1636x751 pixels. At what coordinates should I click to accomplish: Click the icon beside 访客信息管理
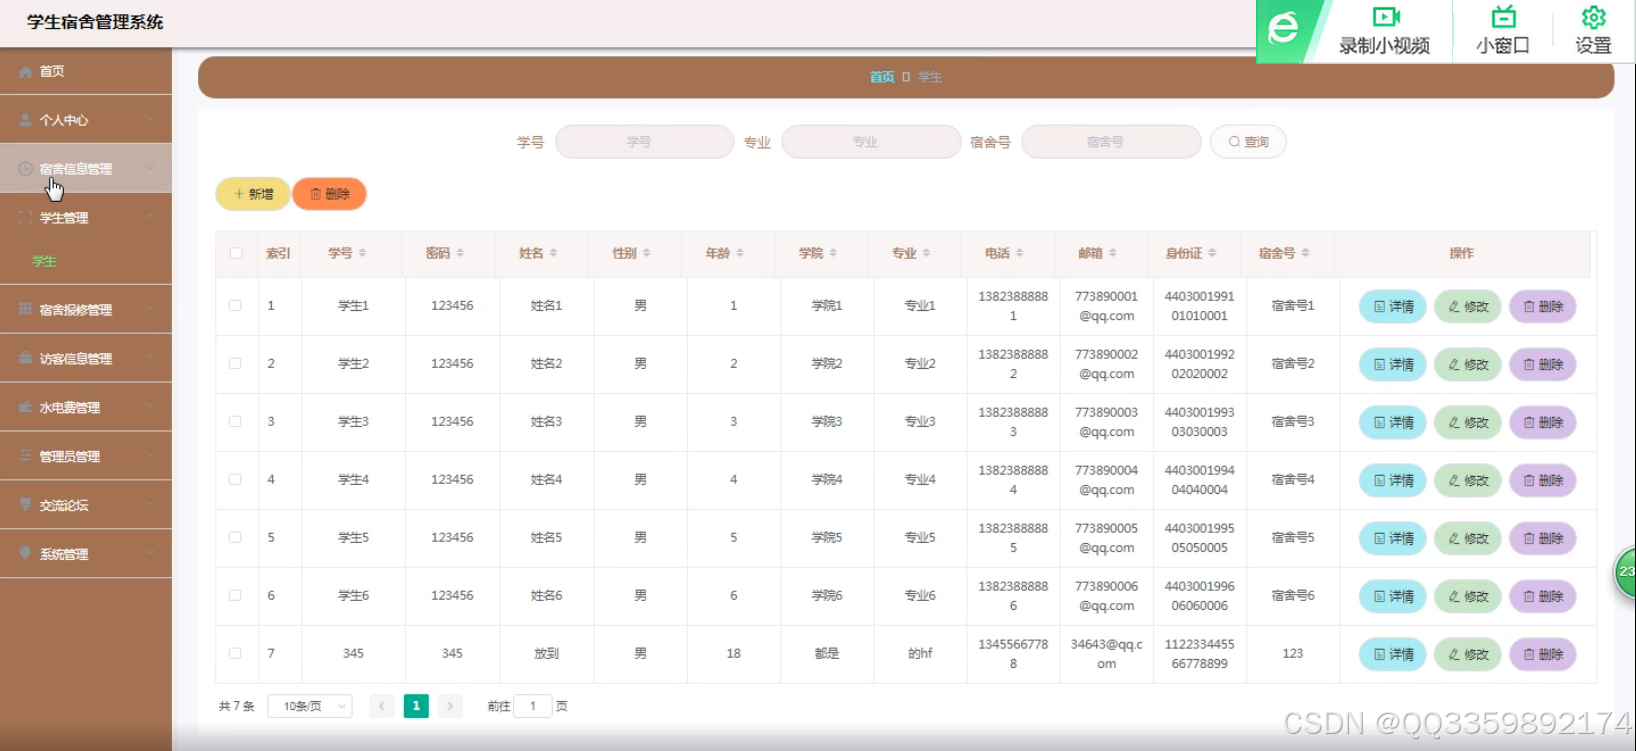click(26, 358)
